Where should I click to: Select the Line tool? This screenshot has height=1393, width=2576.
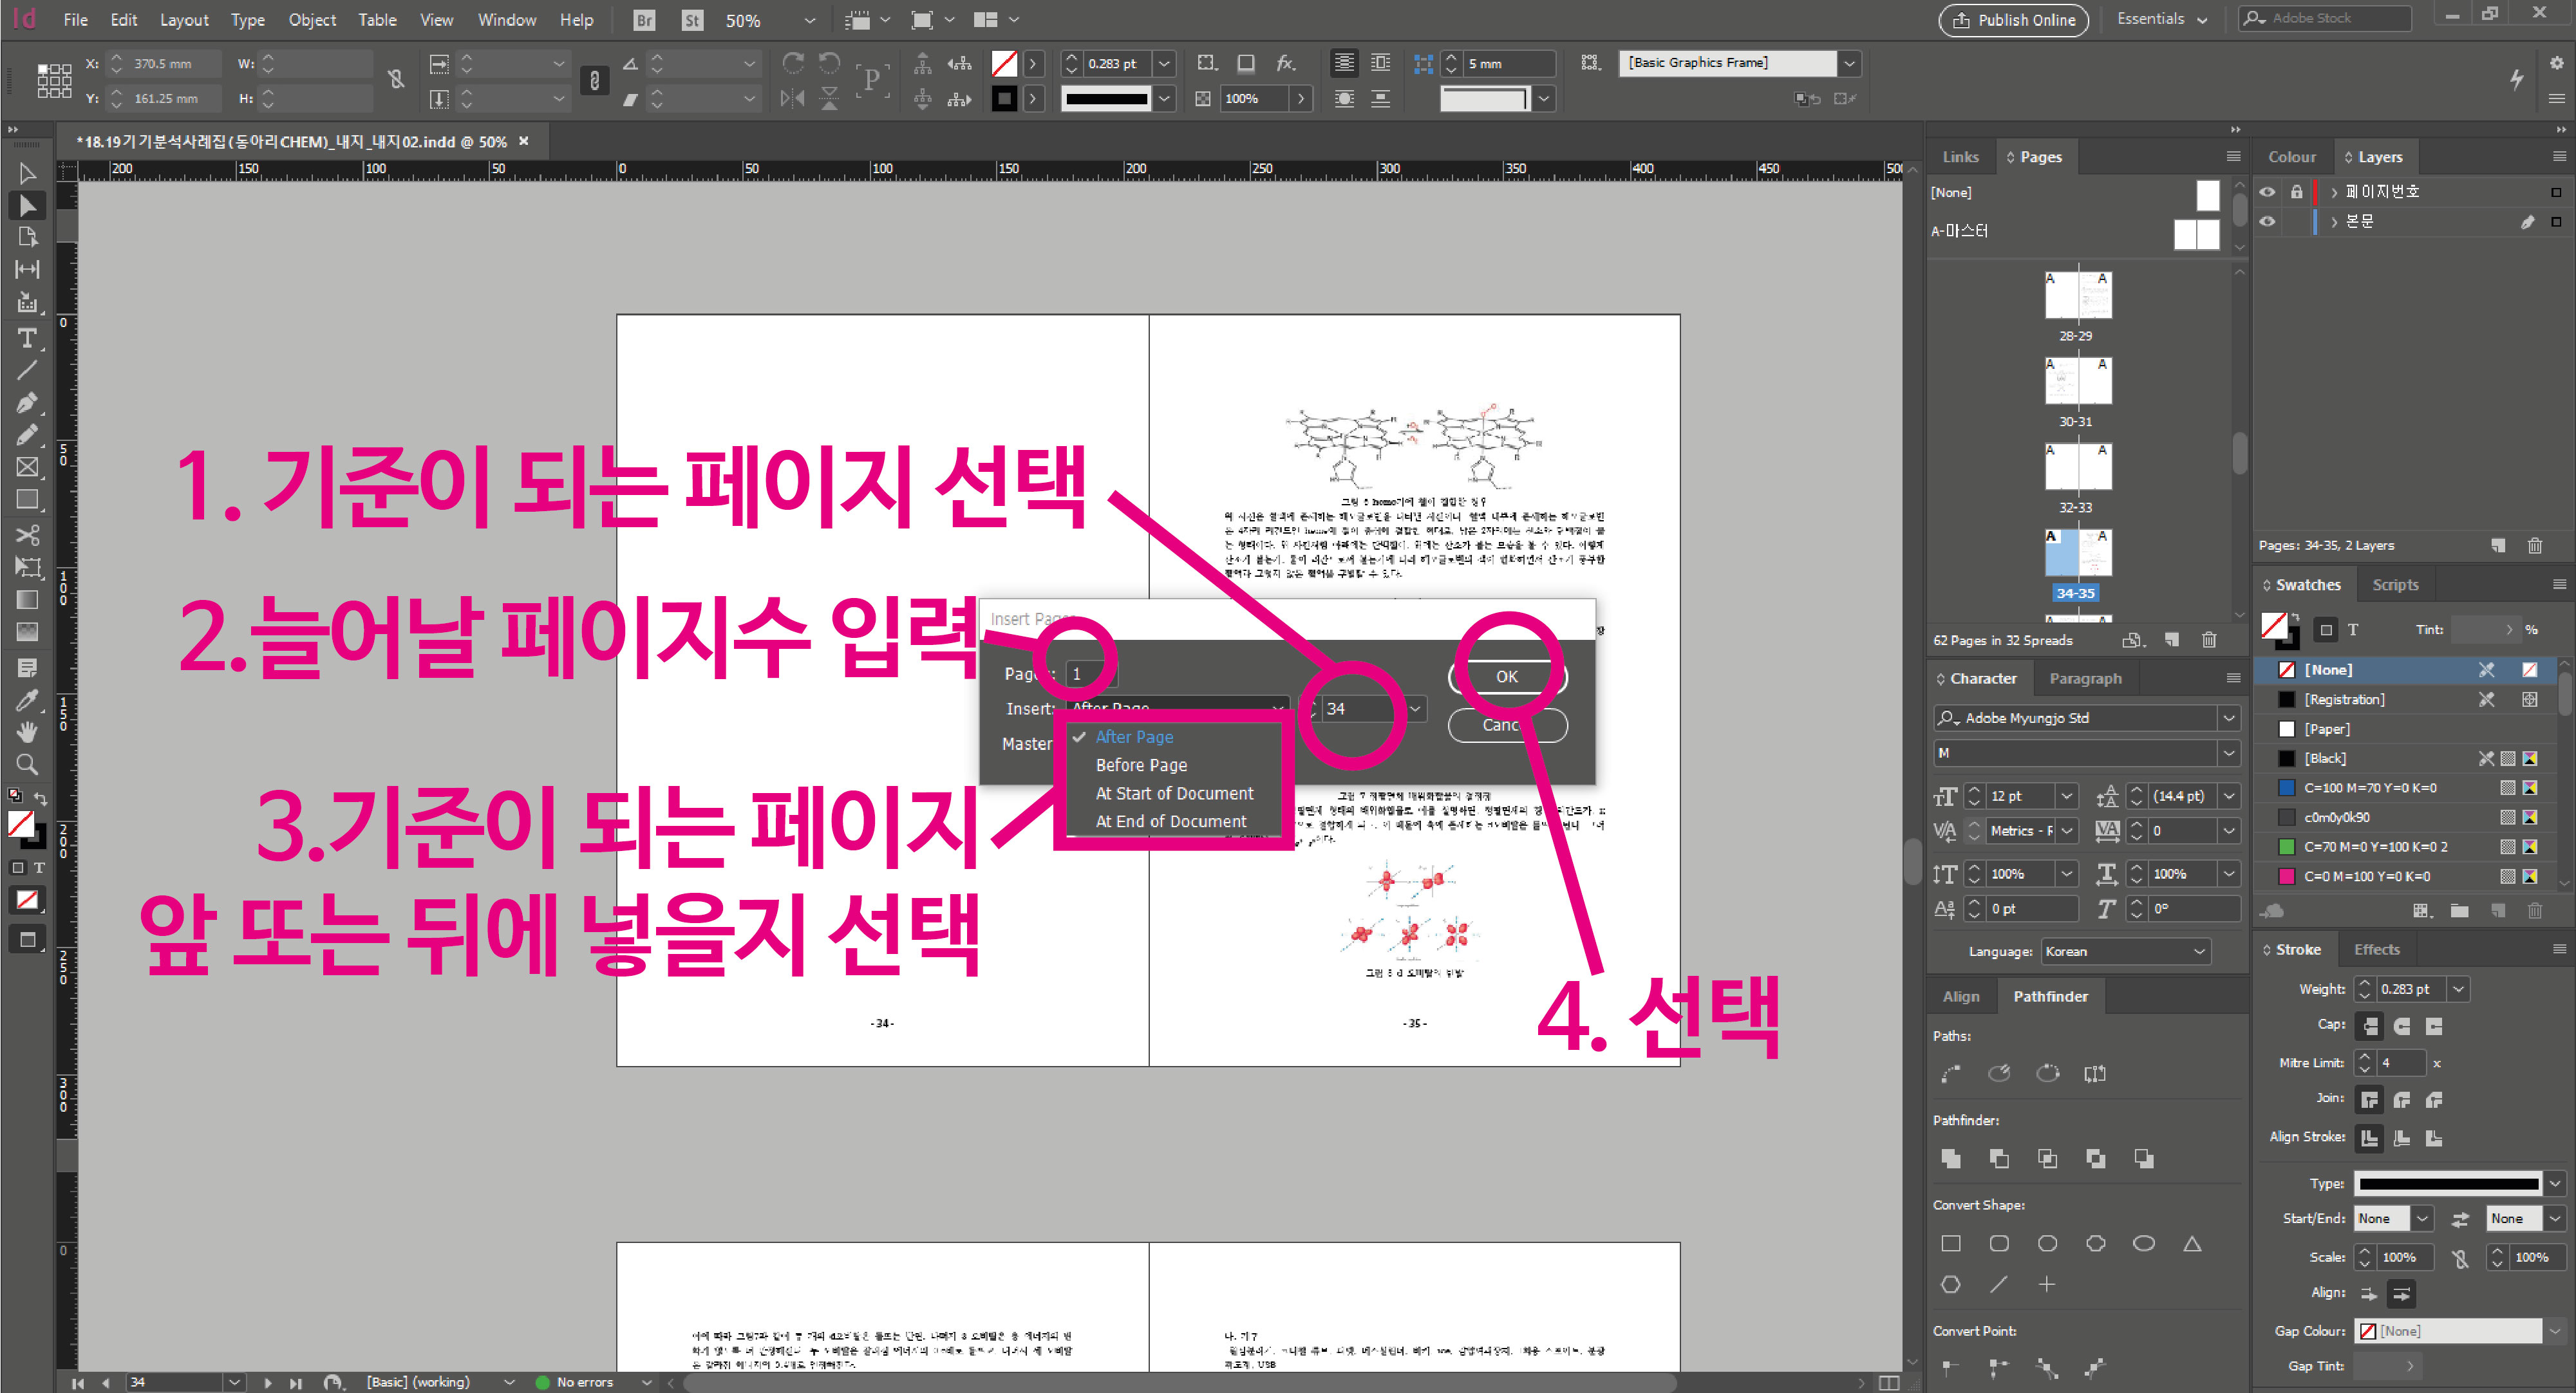(x=27, y=370)
